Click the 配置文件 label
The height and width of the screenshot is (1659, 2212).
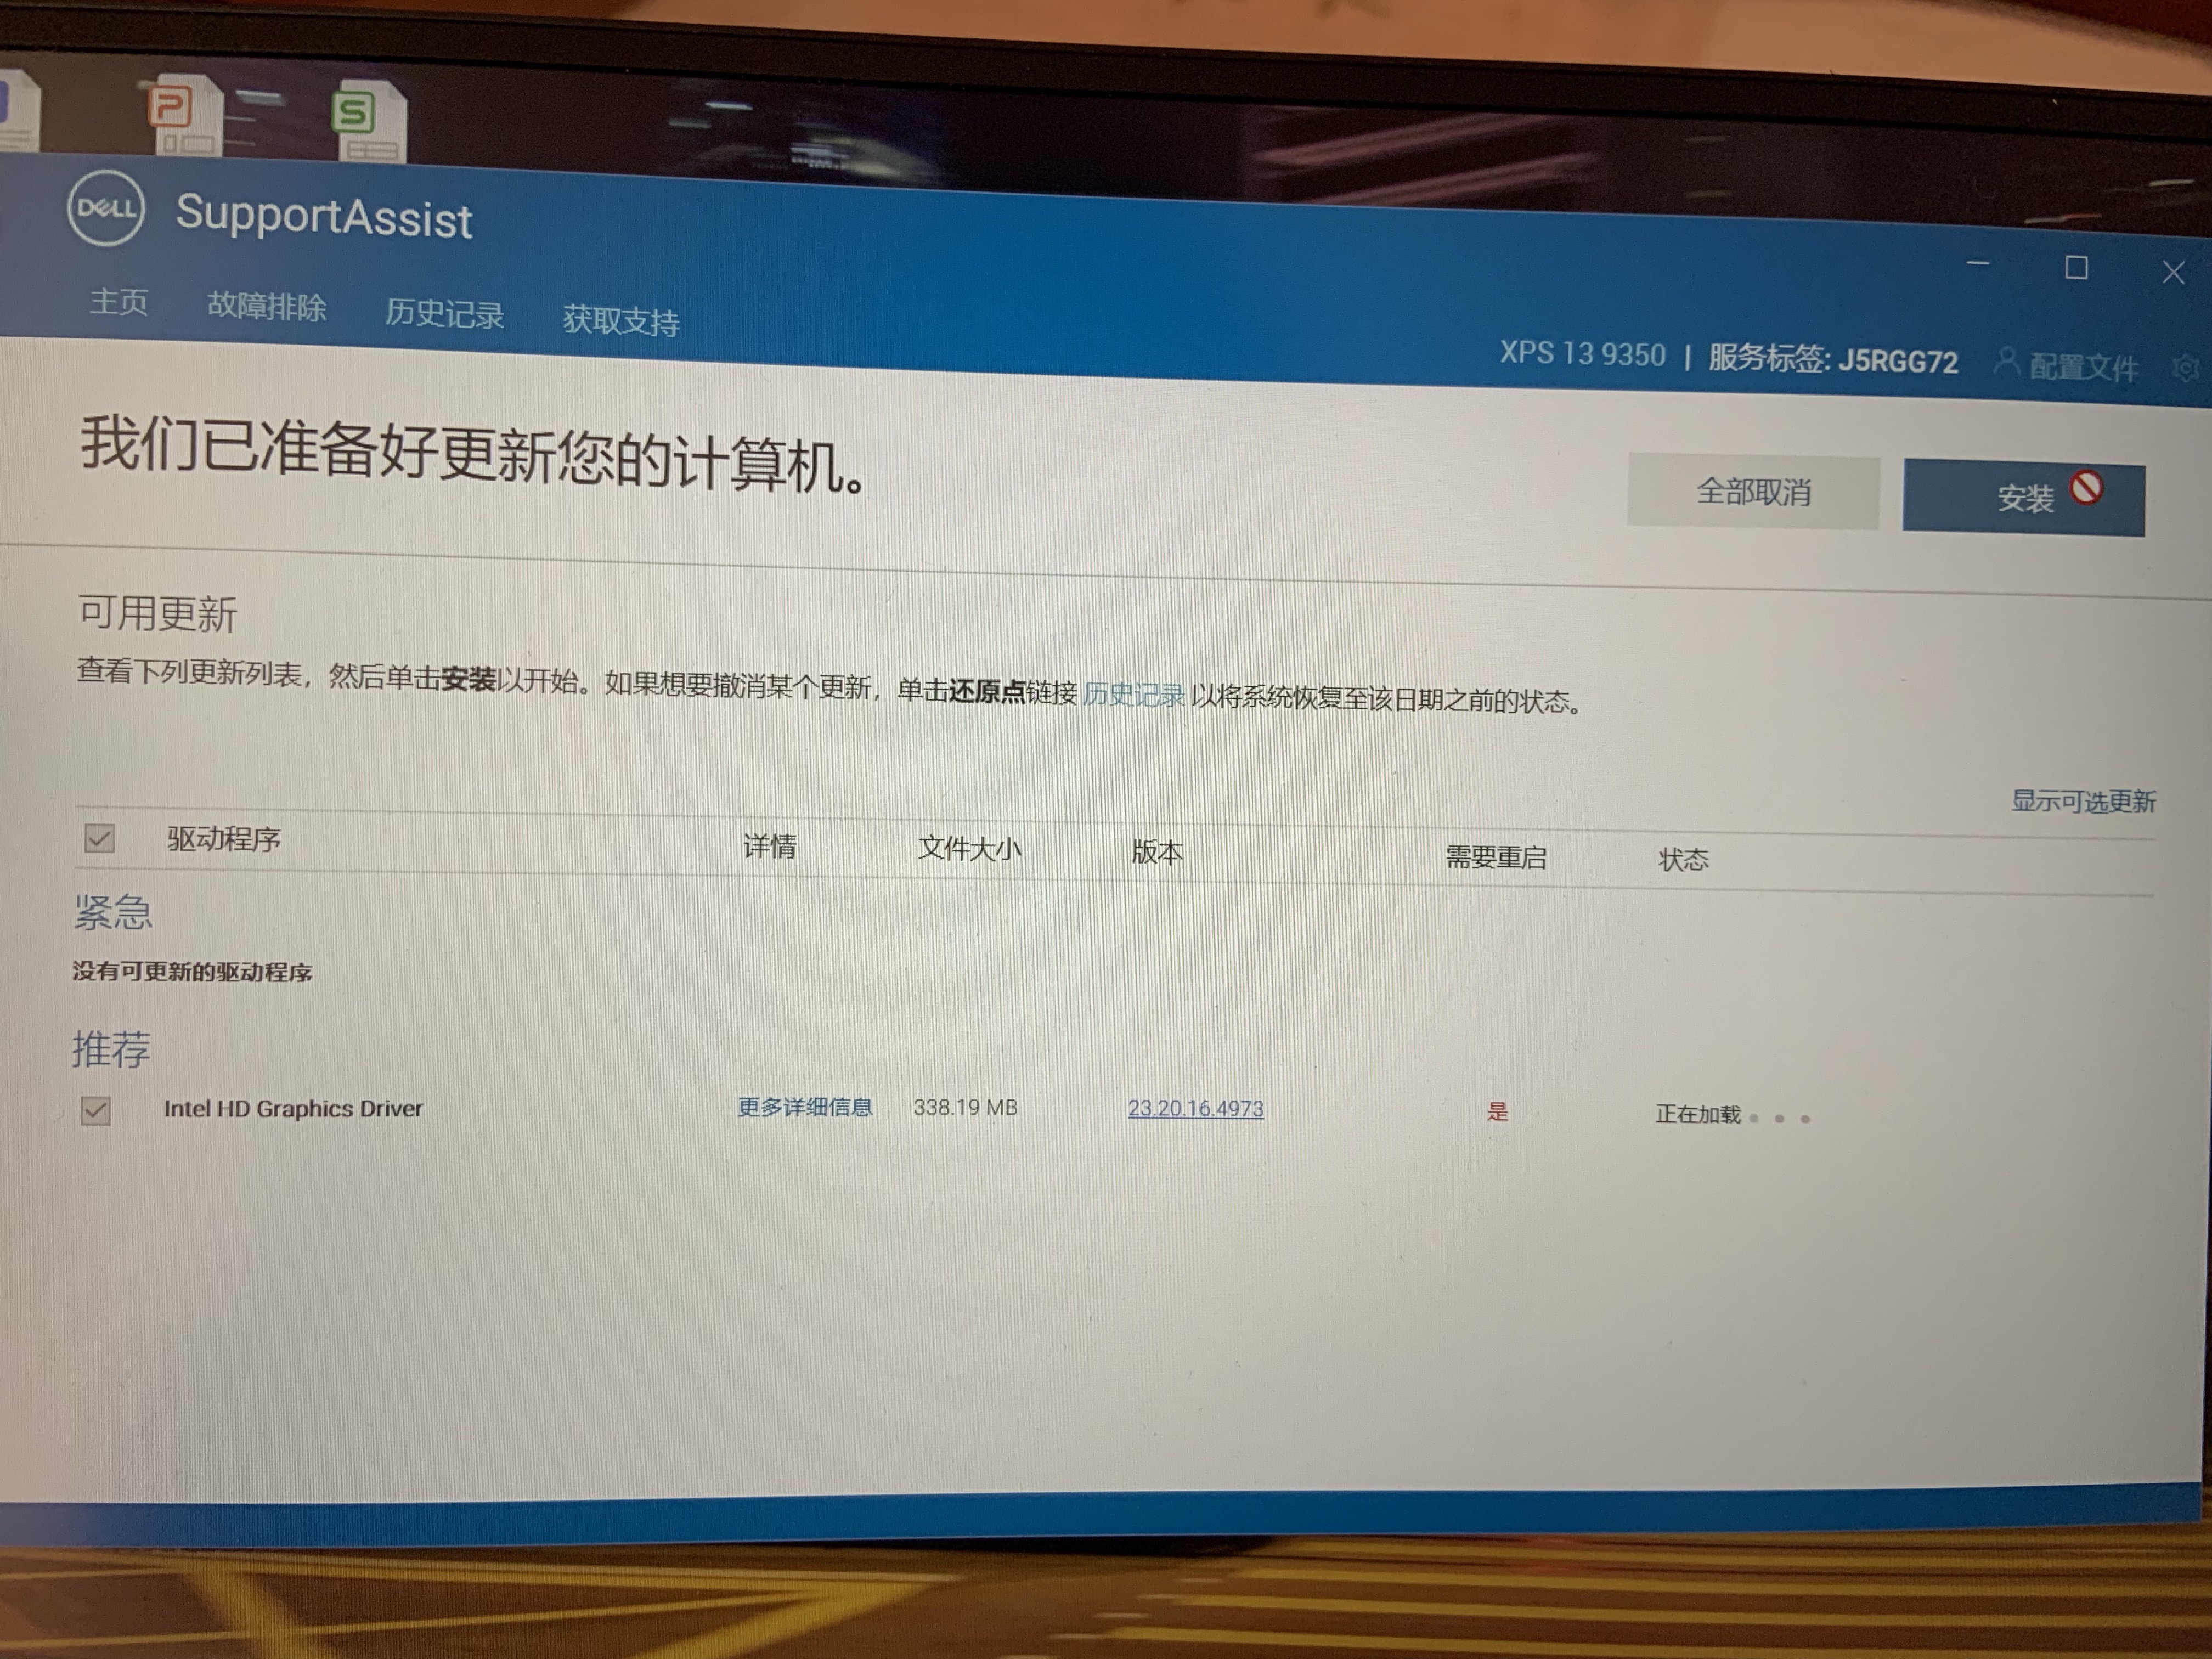click(x=2084, y=367)
